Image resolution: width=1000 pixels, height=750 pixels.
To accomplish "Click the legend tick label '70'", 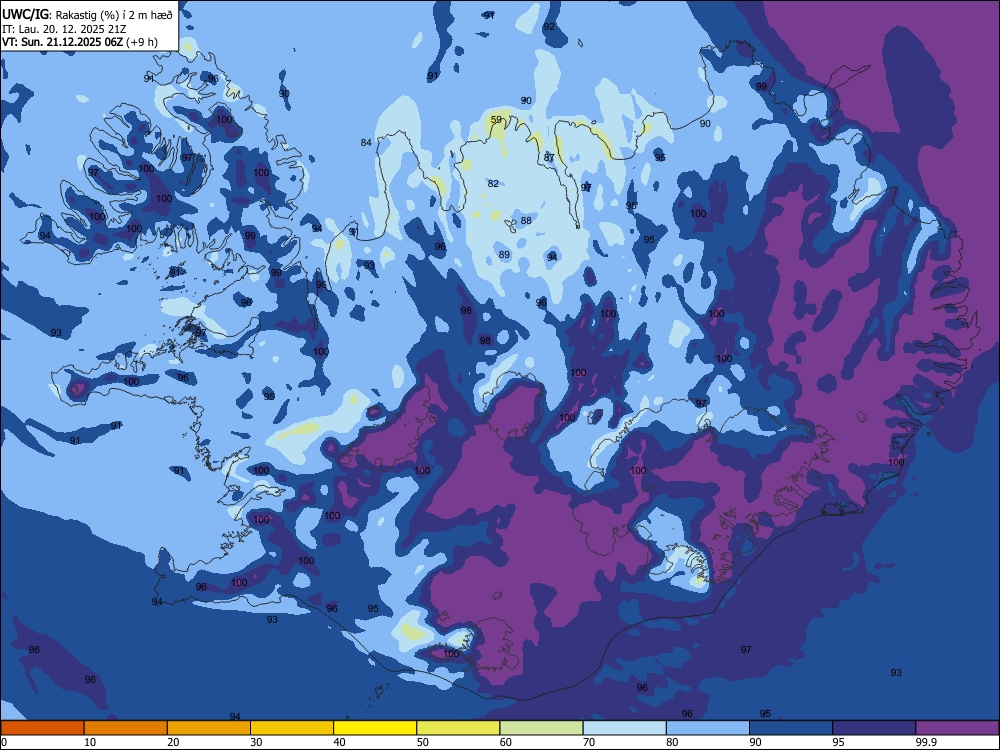I will pos(589,742).
